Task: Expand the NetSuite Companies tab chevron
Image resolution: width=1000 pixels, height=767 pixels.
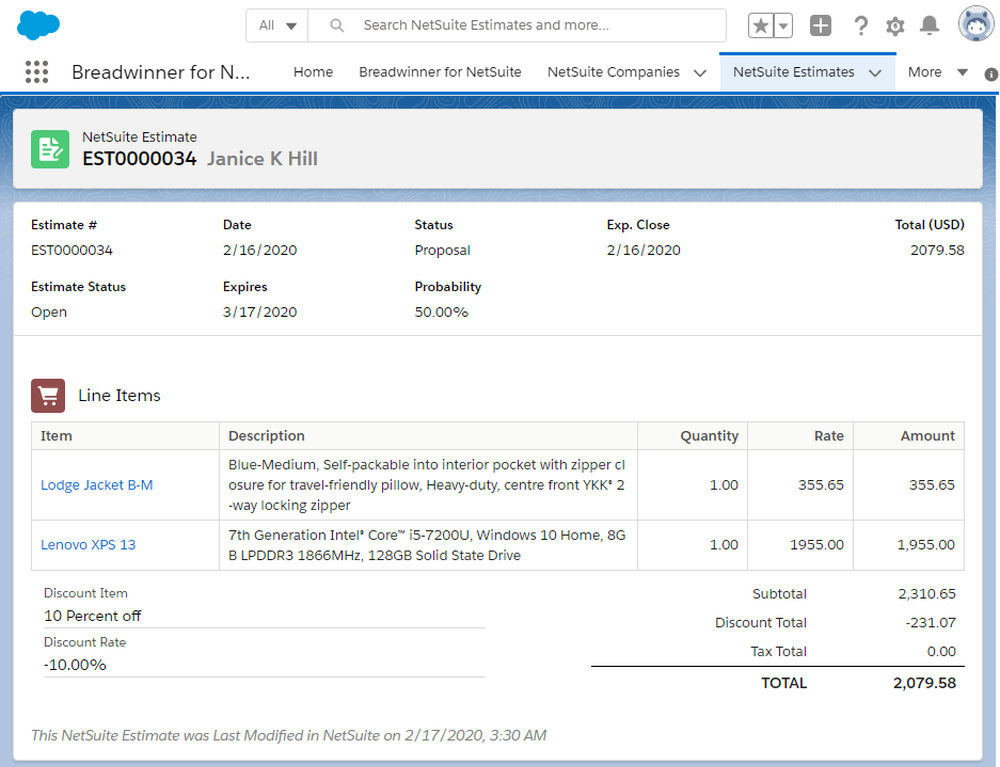Action: [x=700, y=73]
